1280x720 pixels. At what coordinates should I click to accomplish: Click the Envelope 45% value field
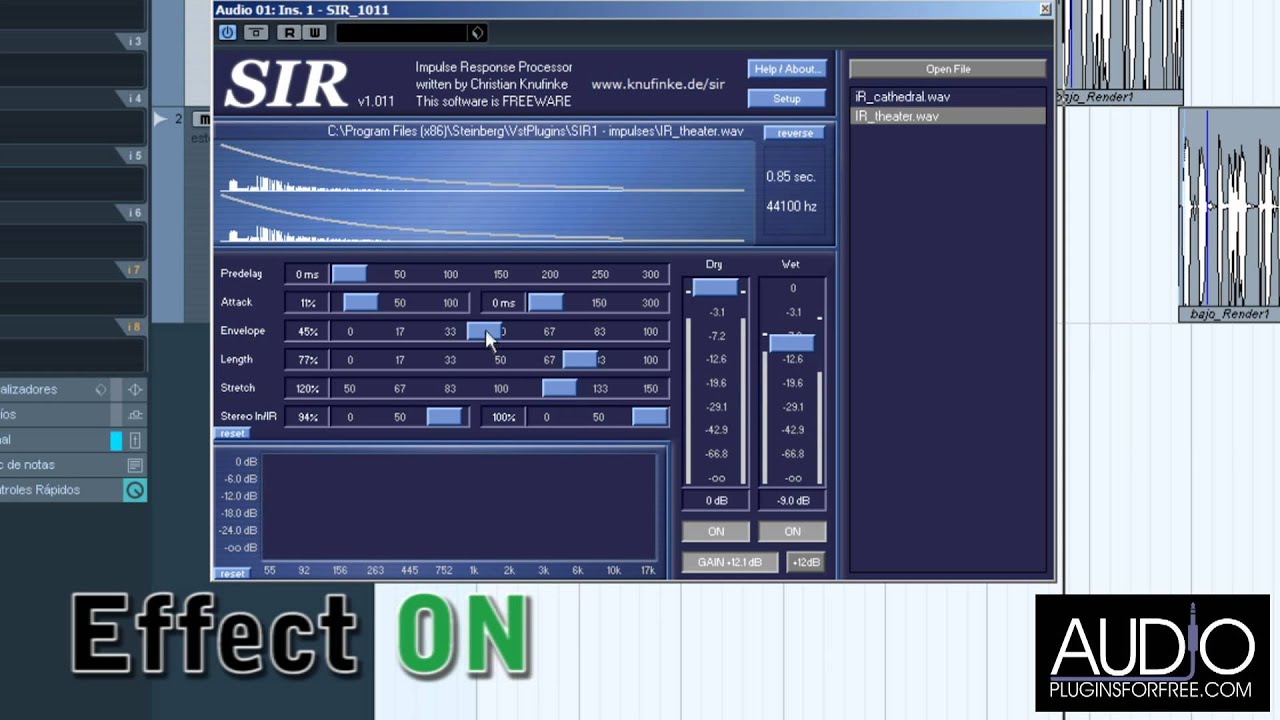coord(307,331)
